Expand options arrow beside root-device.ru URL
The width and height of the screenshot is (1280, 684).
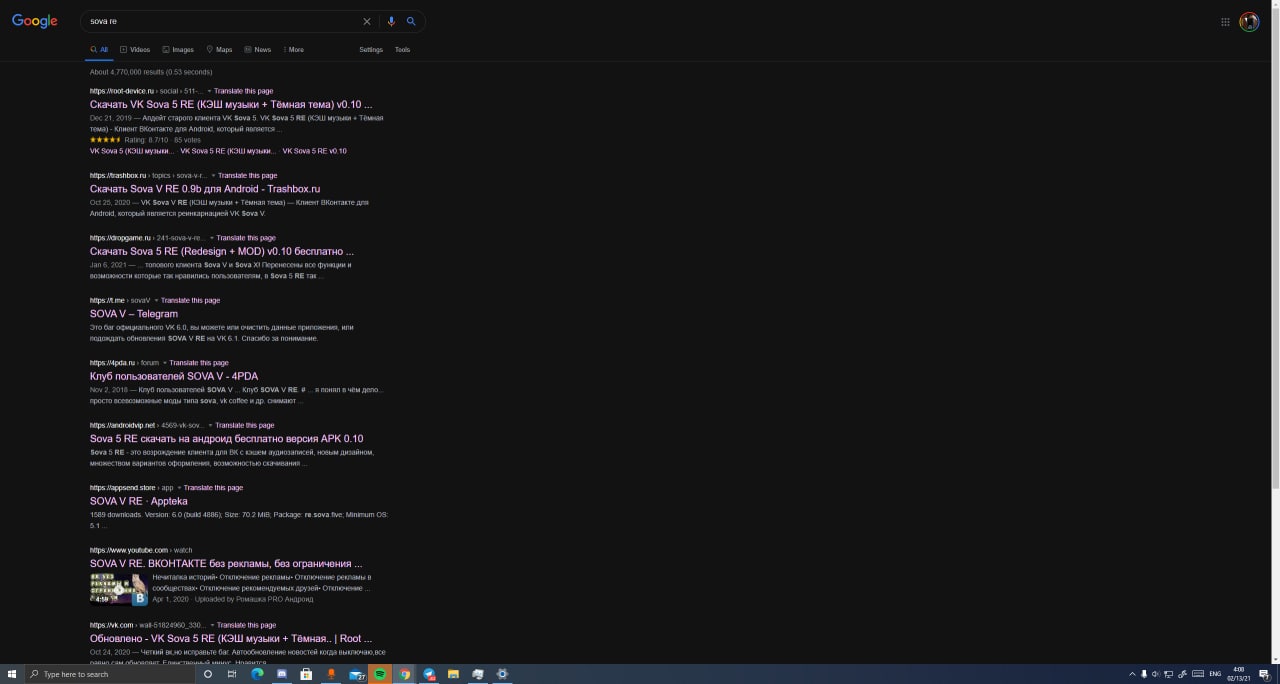pos(209,91)
